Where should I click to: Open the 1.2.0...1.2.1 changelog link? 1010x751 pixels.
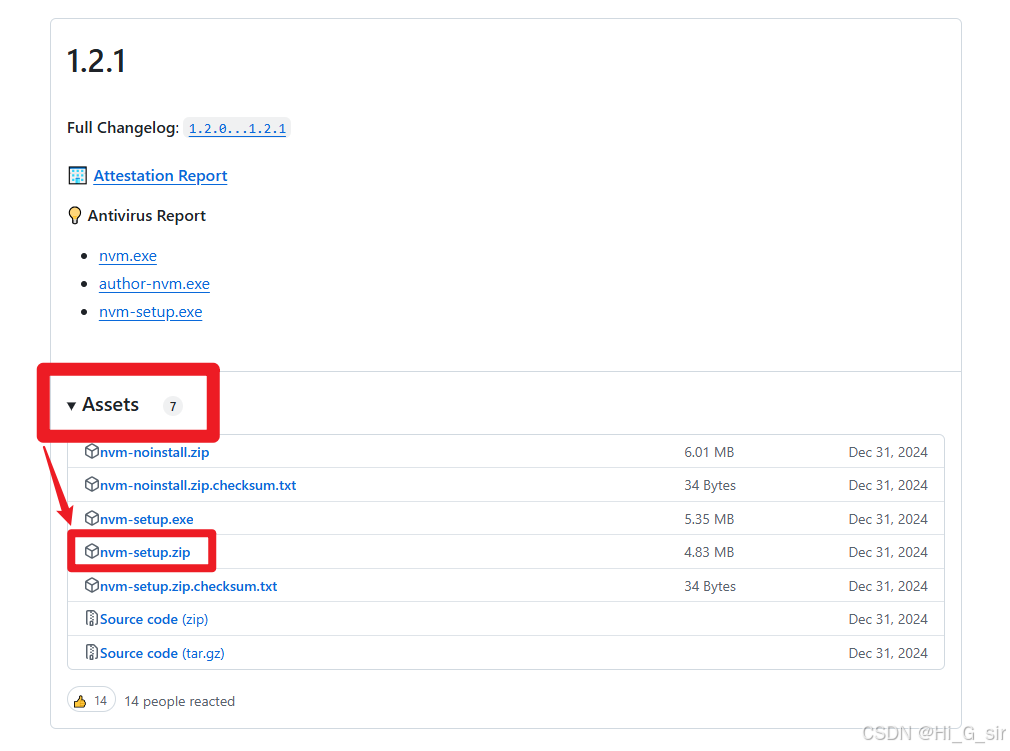237,128
